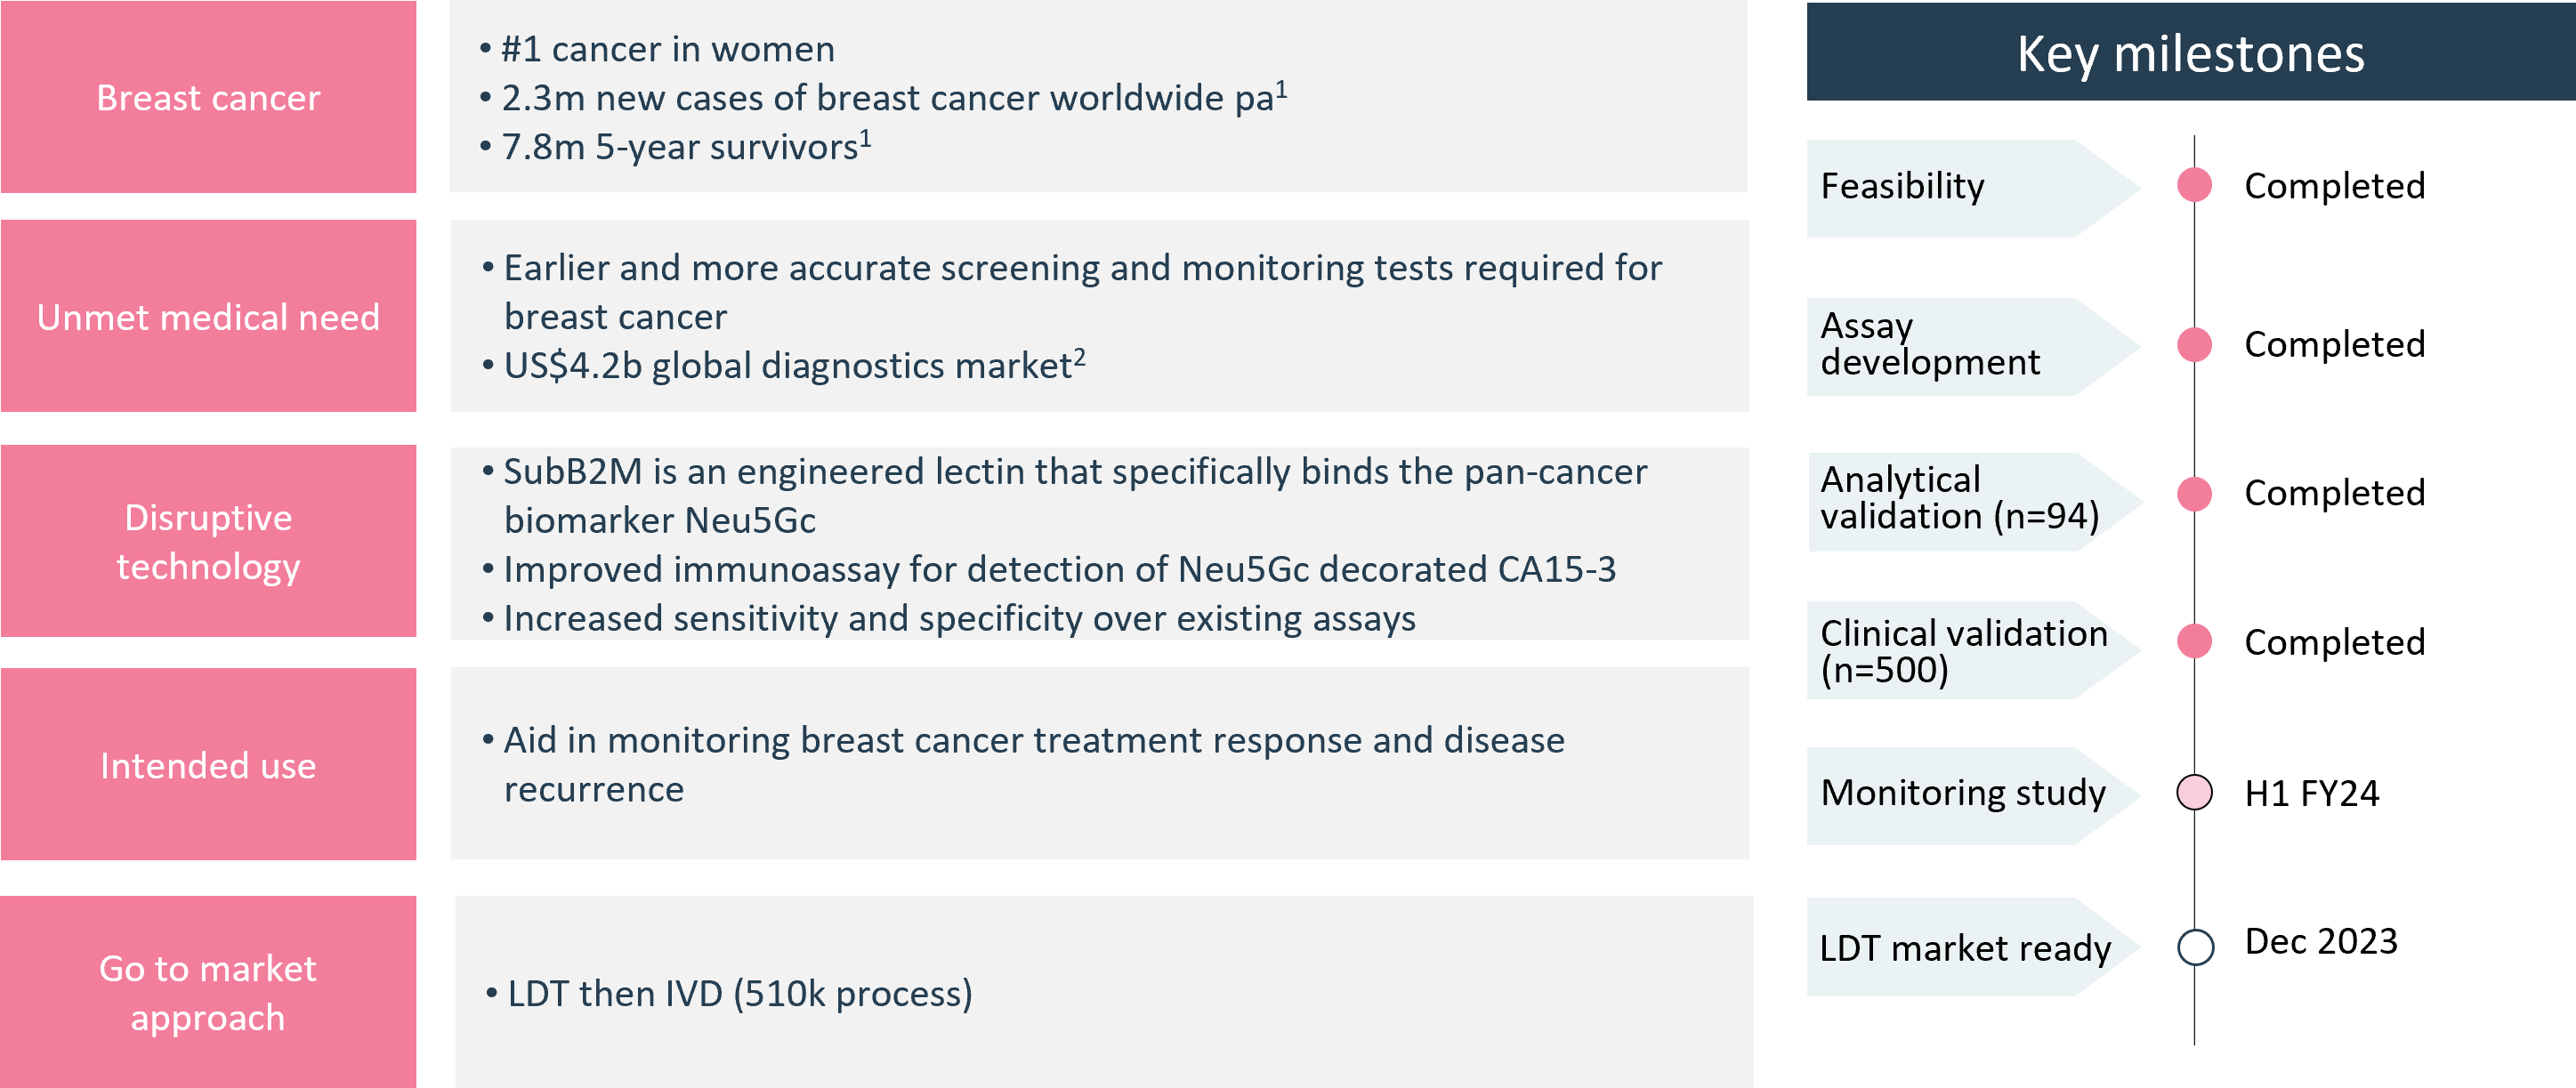Click the Clinical validation (n=500) arrow
Screen dimensions: 2576x1088
click(1973, 650)
